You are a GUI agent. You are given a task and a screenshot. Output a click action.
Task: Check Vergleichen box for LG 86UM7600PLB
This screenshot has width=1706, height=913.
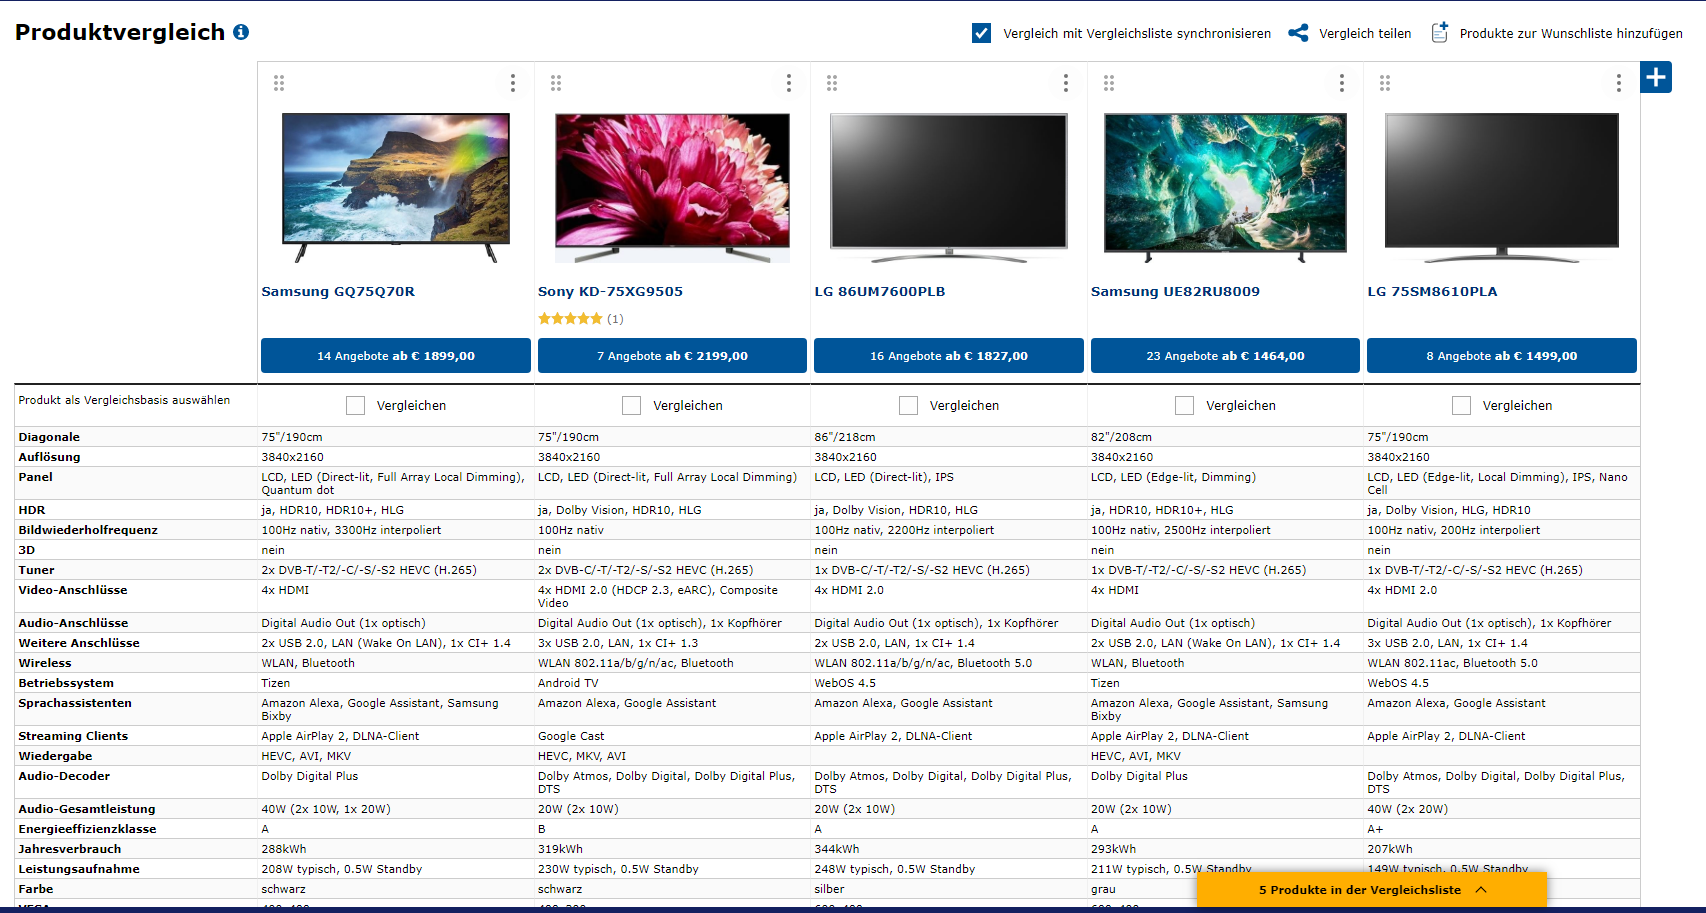tap(908, 405)
